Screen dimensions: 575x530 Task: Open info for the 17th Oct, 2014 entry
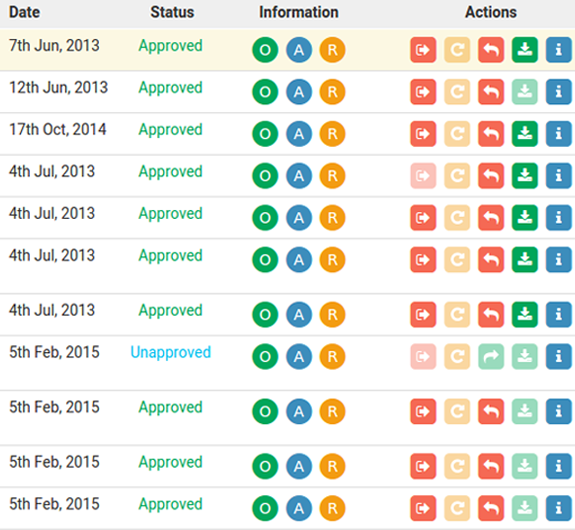pyautogui.click(x=558, y=134)
